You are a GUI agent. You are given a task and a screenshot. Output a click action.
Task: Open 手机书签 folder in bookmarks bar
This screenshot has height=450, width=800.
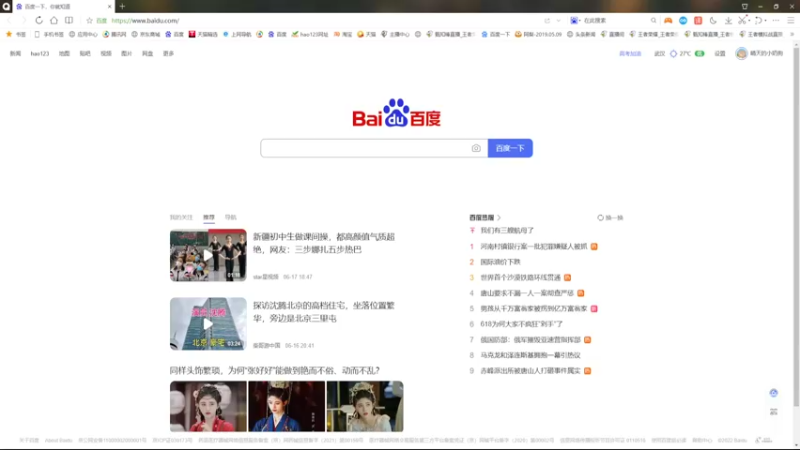coord(49,34)
